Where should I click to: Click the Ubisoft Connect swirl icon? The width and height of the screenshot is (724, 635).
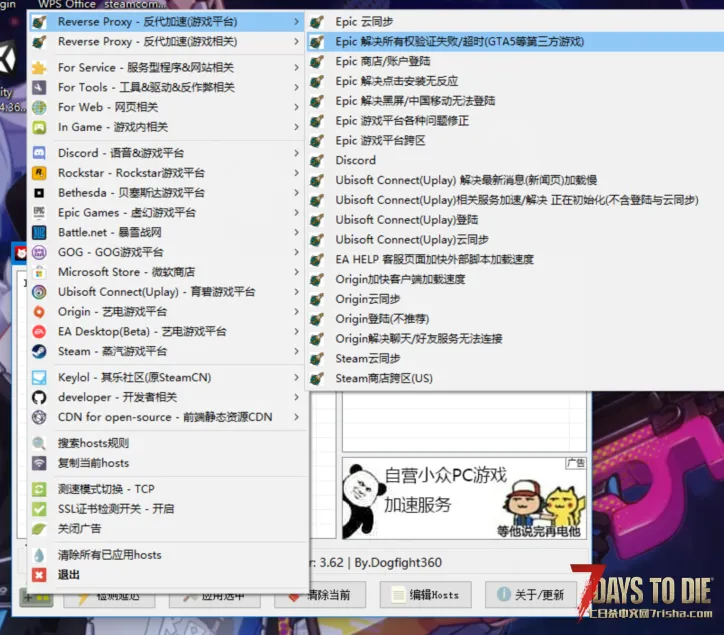coord(39,292)
